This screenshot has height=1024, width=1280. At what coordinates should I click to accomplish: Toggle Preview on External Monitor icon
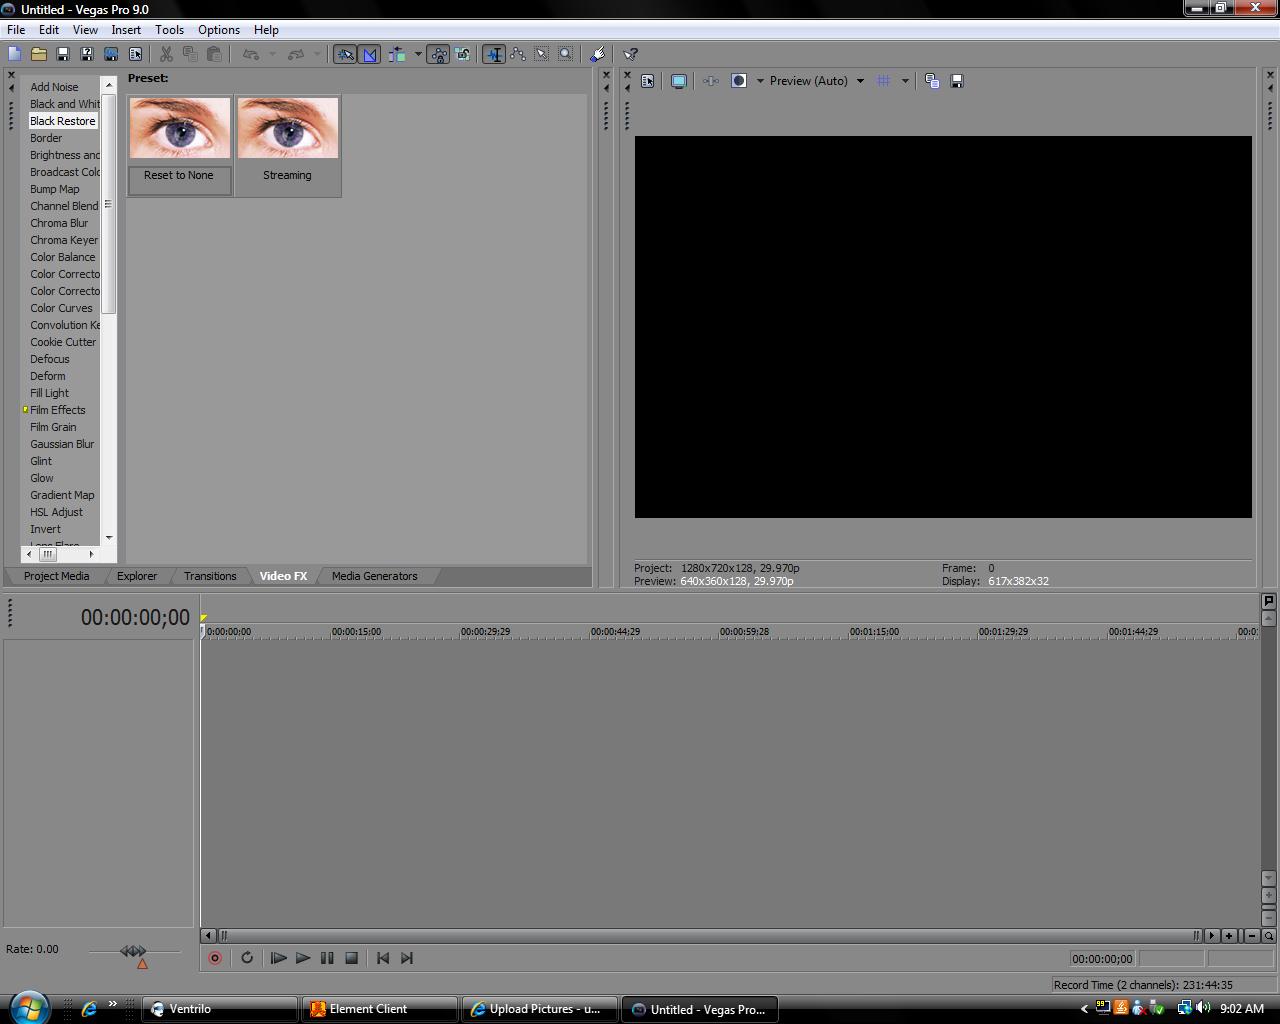click(x=679, y=81)
